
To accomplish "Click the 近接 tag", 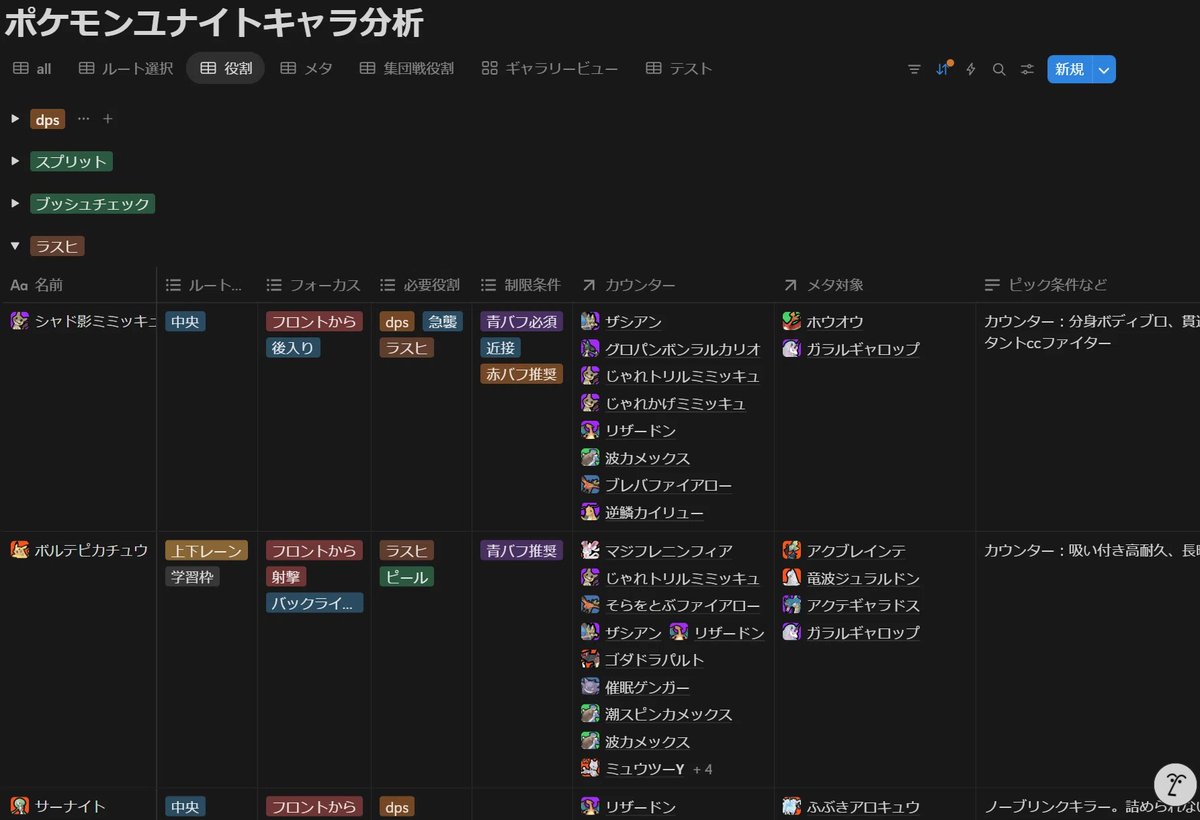I will (x=501, y=348).
